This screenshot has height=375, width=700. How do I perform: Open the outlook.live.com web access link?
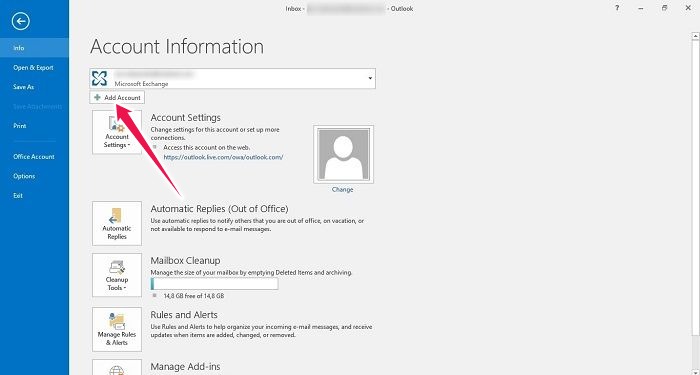click(223, 157)
